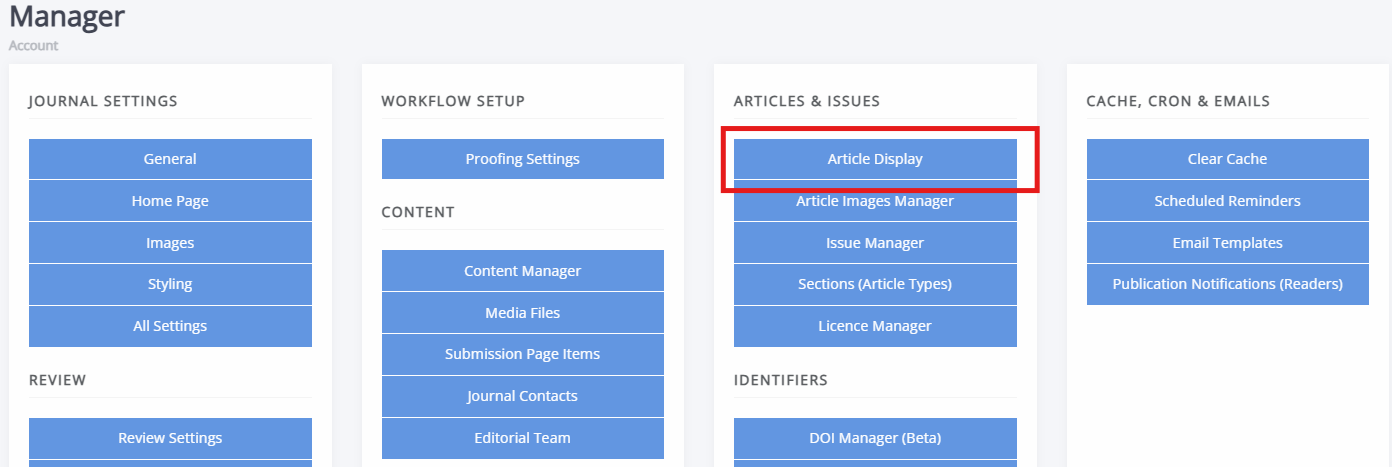Go to Images settings
Image resolution: width=1392 pixels, height=467 pixels.
[170, 243]
